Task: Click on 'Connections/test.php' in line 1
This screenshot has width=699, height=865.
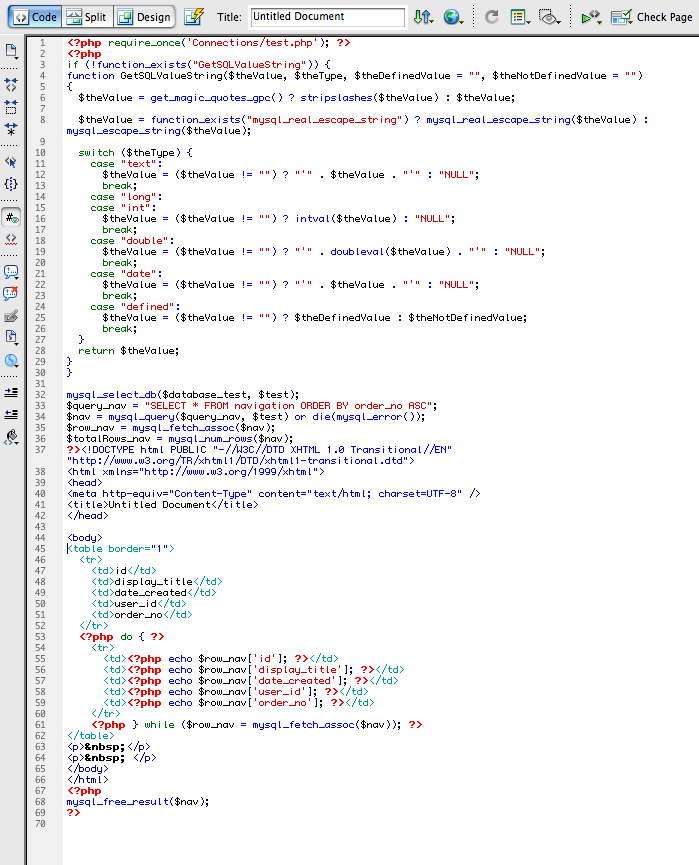Action: click(252, 43)
